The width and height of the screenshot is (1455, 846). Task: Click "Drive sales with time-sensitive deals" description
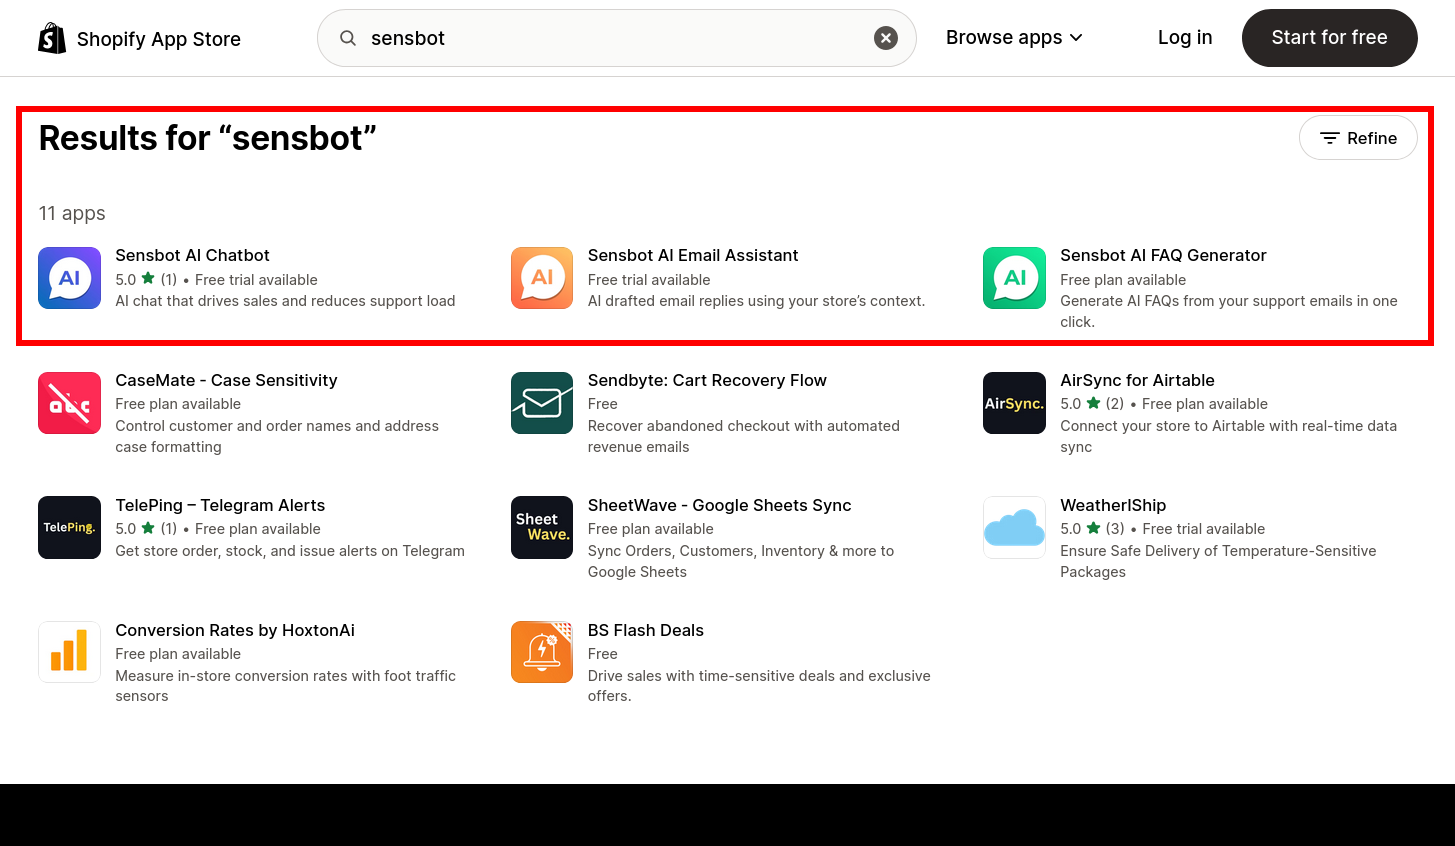[759, 686]
